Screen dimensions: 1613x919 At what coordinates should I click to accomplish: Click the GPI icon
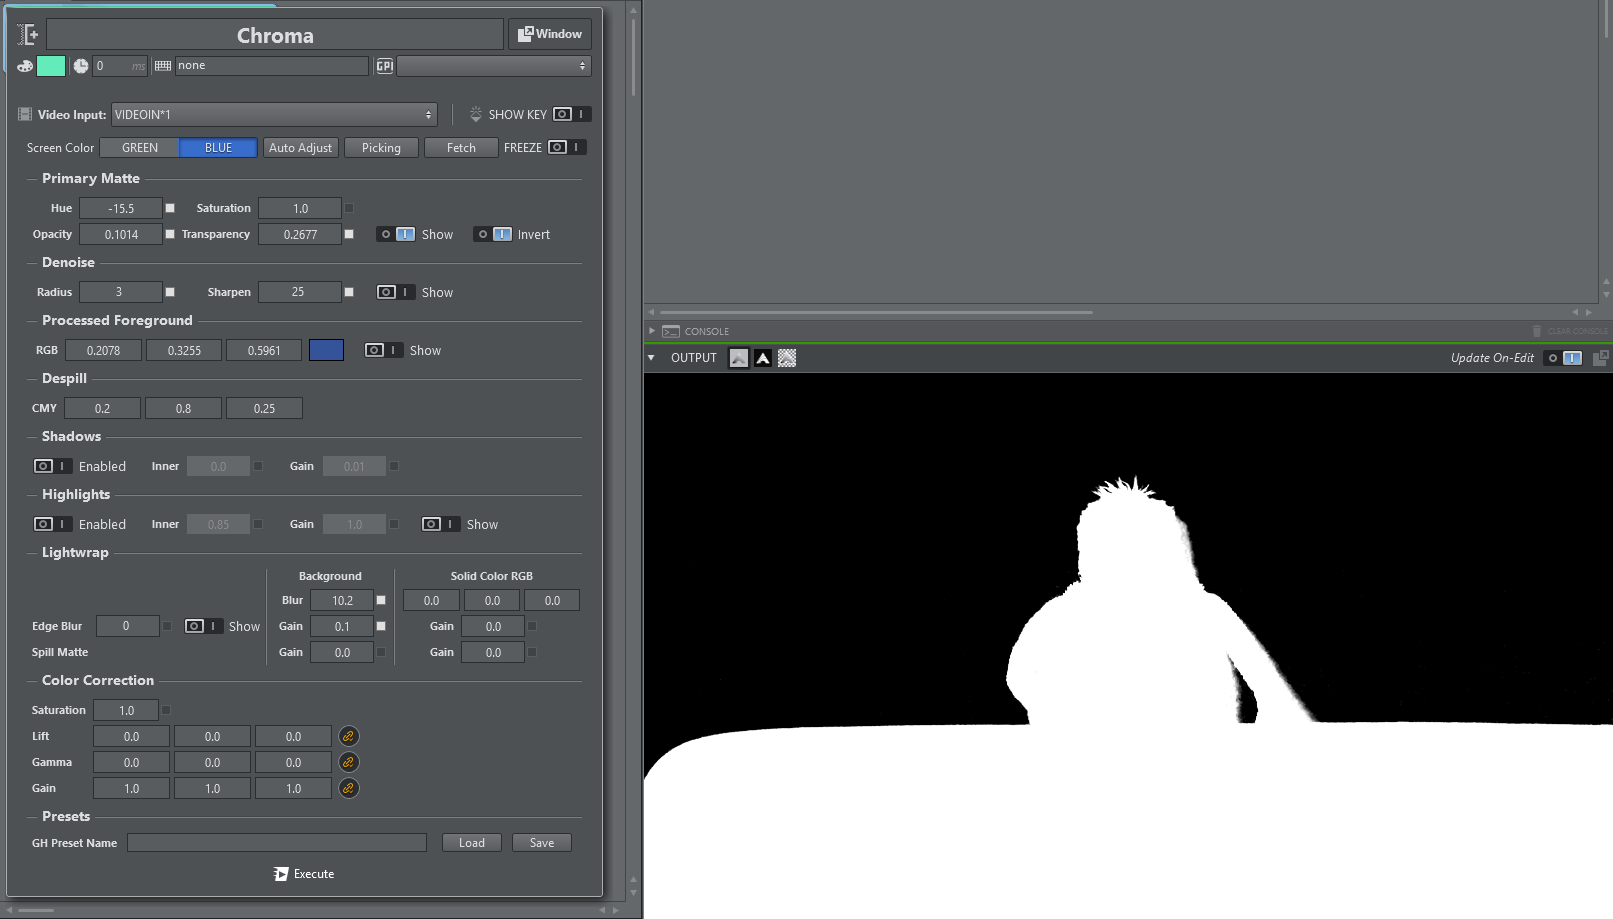click(385, 66)
